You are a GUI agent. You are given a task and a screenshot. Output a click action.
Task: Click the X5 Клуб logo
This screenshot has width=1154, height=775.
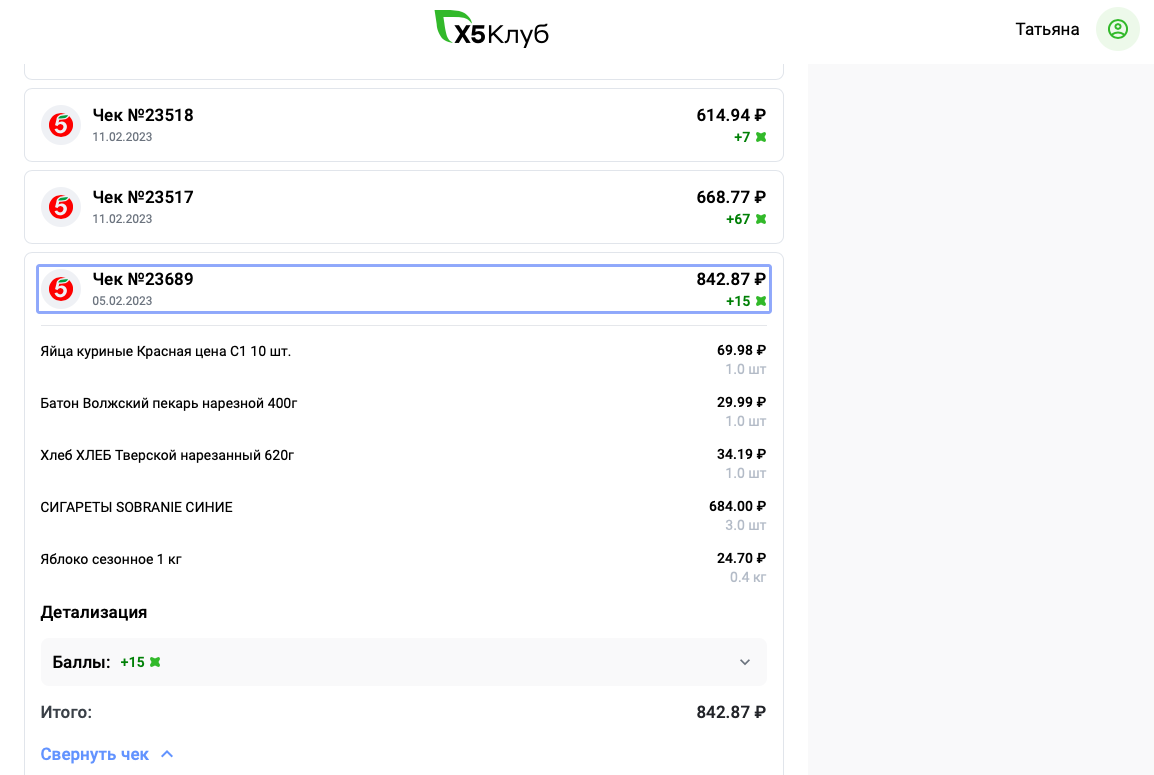pyautogui.click(x=491, y=29)
